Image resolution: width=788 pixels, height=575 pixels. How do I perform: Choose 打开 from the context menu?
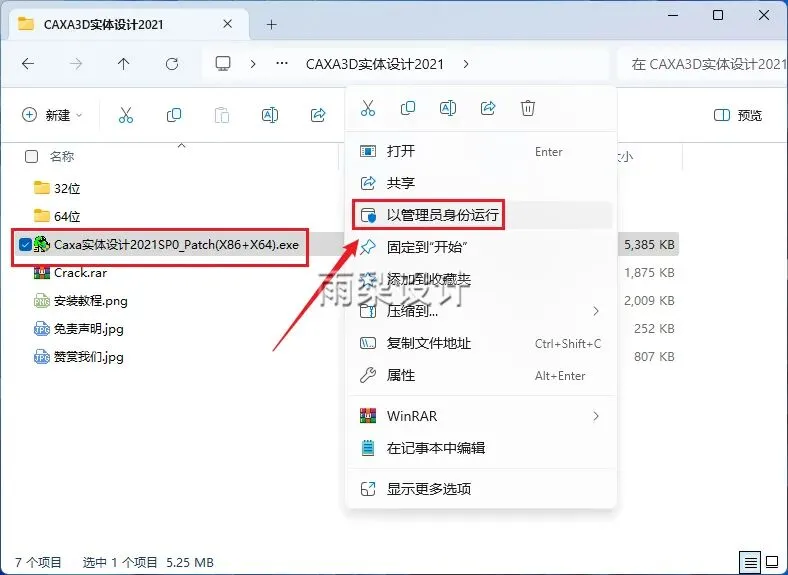pos(481,151)
